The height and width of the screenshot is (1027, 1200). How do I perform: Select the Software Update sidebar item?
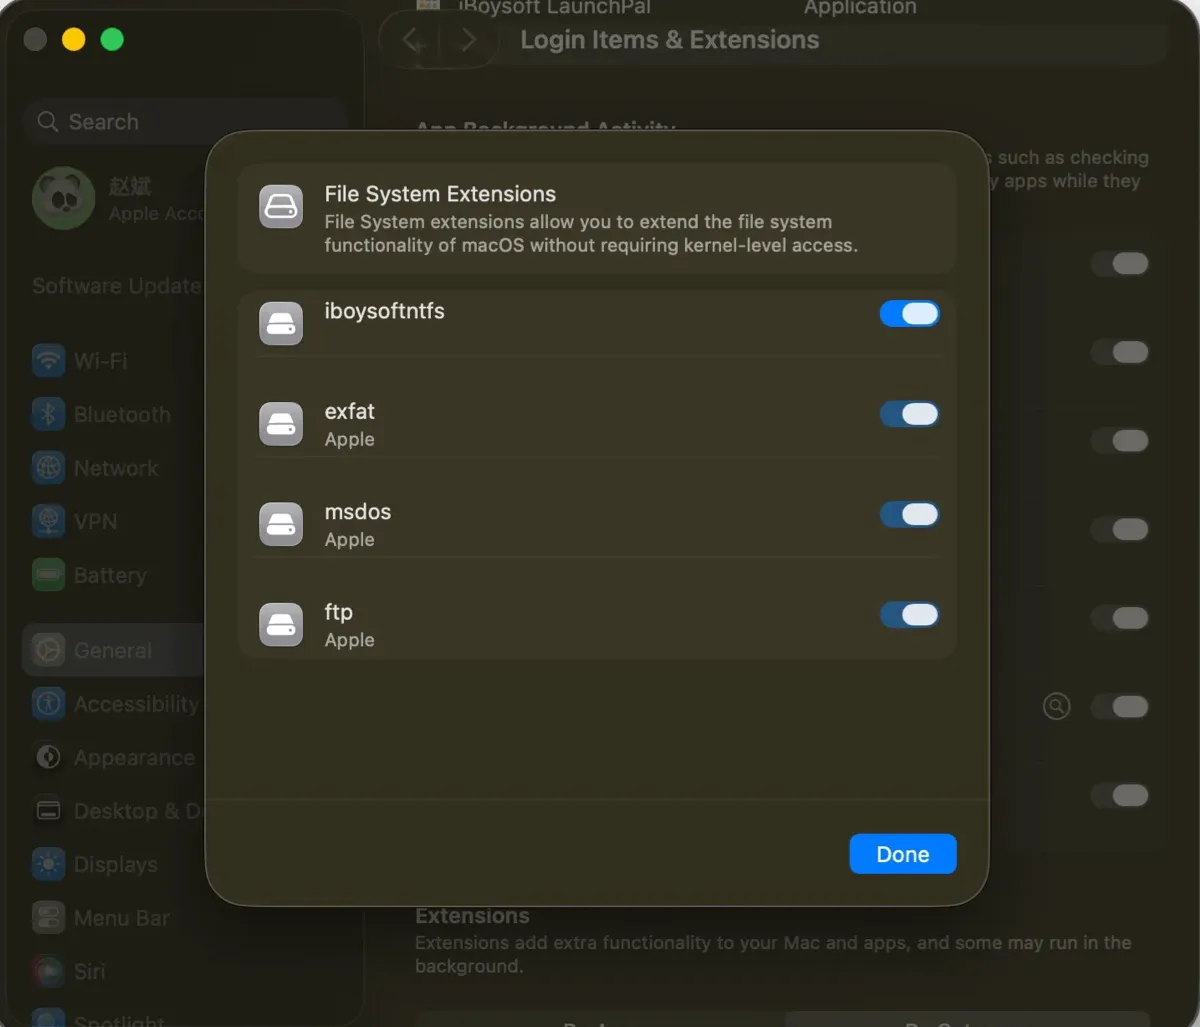tap(116, 286)
